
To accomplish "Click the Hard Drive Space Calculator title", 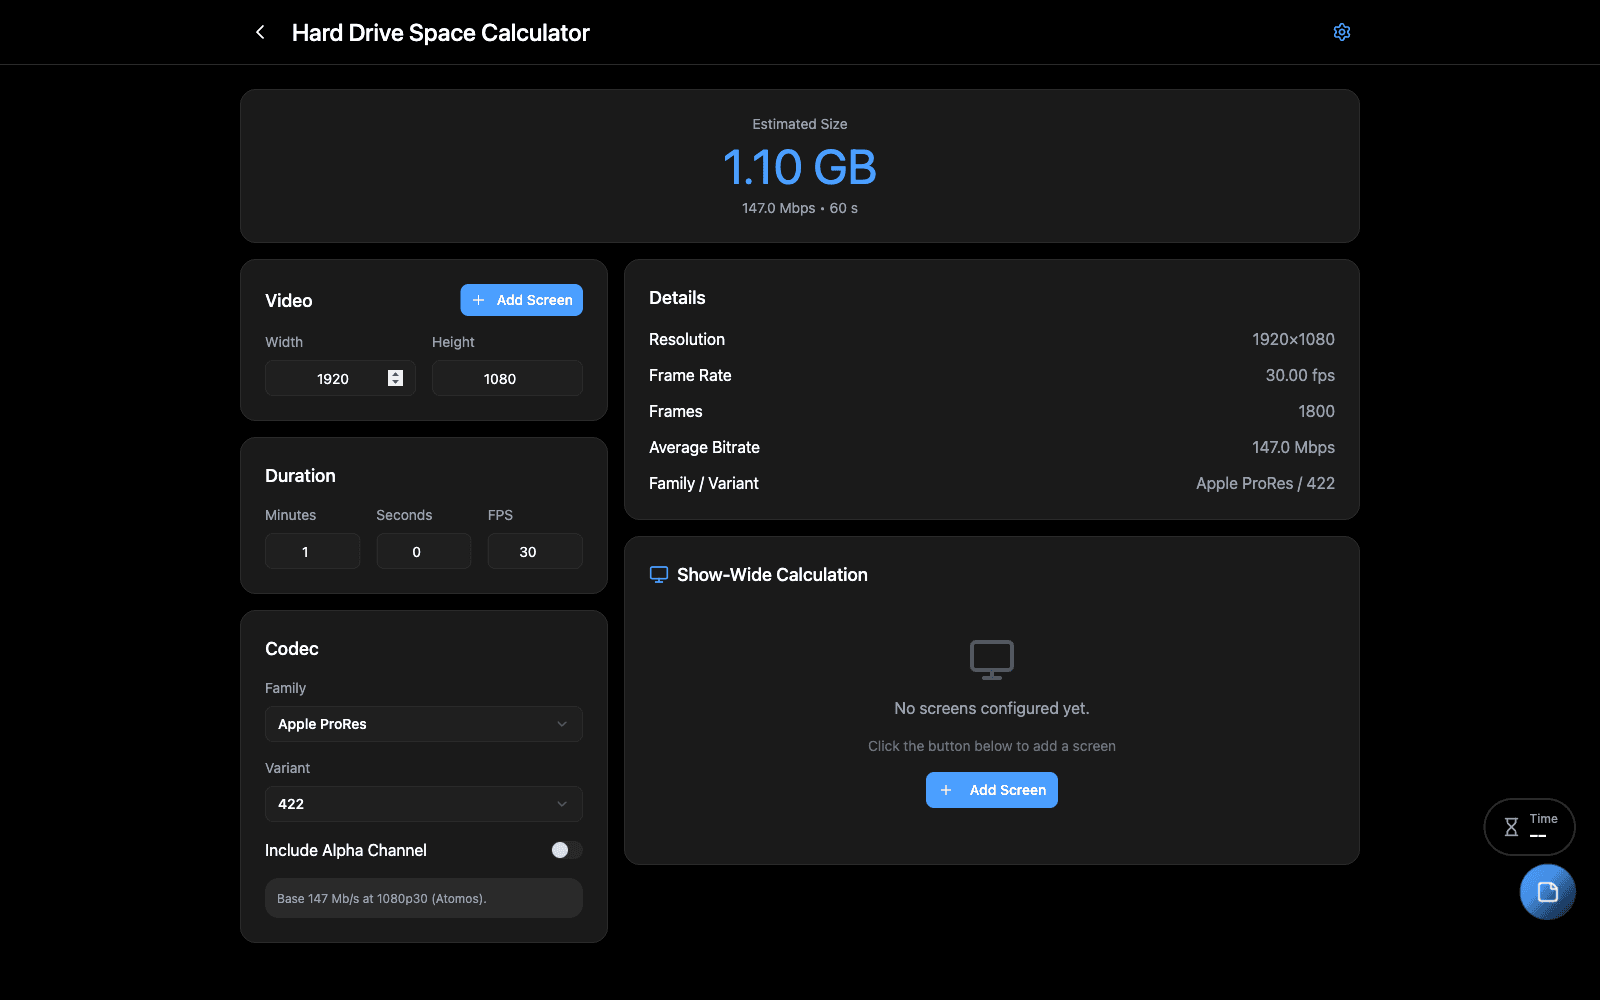I will [441, 33].
